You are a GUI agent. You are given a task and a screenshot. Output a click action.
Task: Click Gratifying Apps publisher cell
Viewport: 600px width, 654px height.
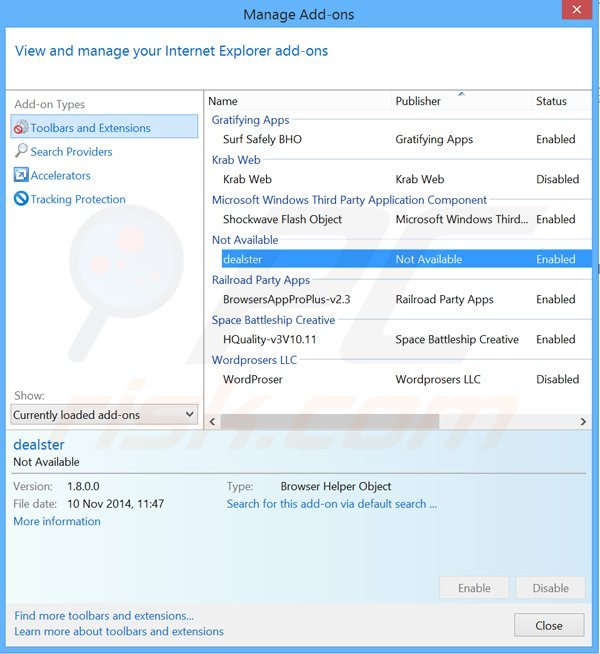coord(434,139)
